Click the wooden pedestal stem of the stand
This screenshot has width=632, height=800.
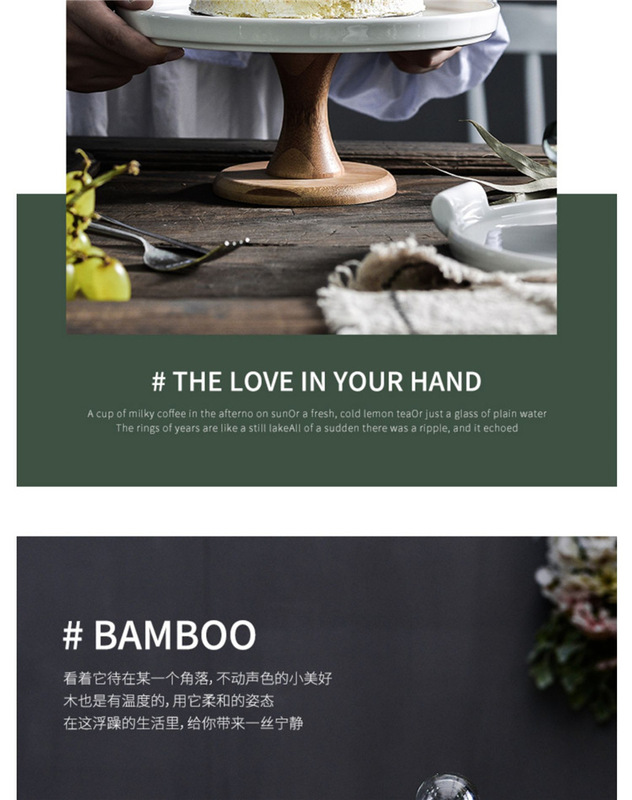[x=305, y=115]
